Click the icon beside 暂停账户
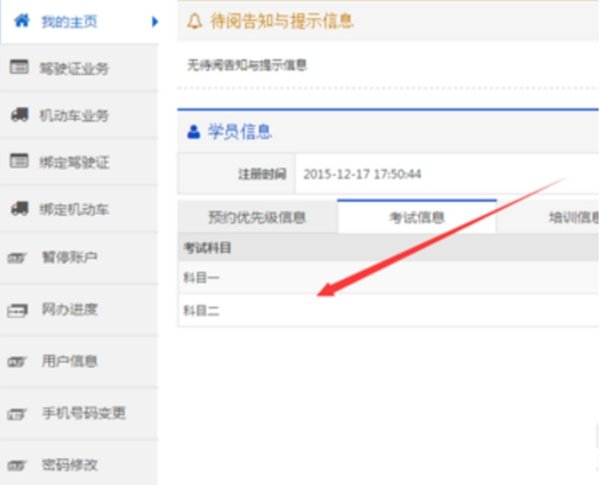 coord(17,258)
